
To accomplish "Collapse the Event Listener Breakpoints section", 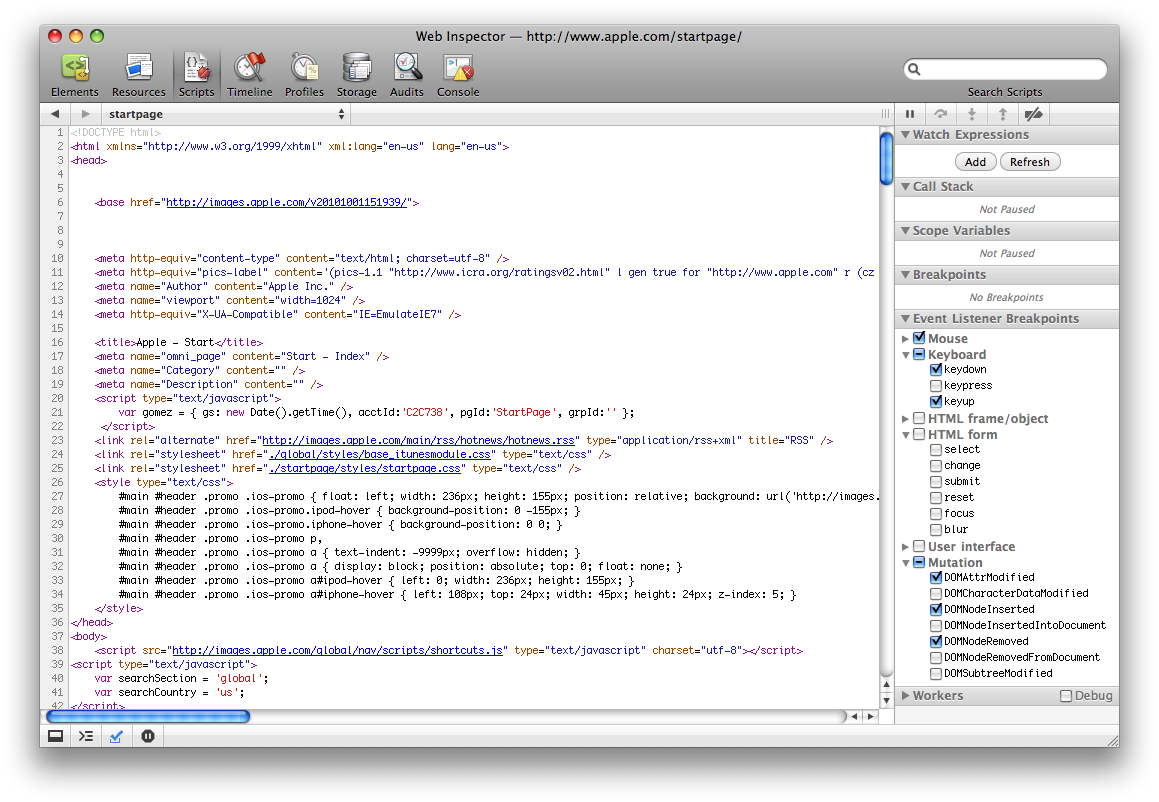I will (x=905, y=319).
